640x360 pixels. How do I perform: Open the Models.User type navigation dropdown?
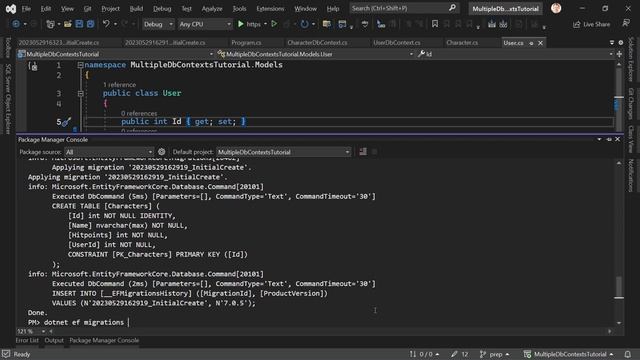point(315,54)
